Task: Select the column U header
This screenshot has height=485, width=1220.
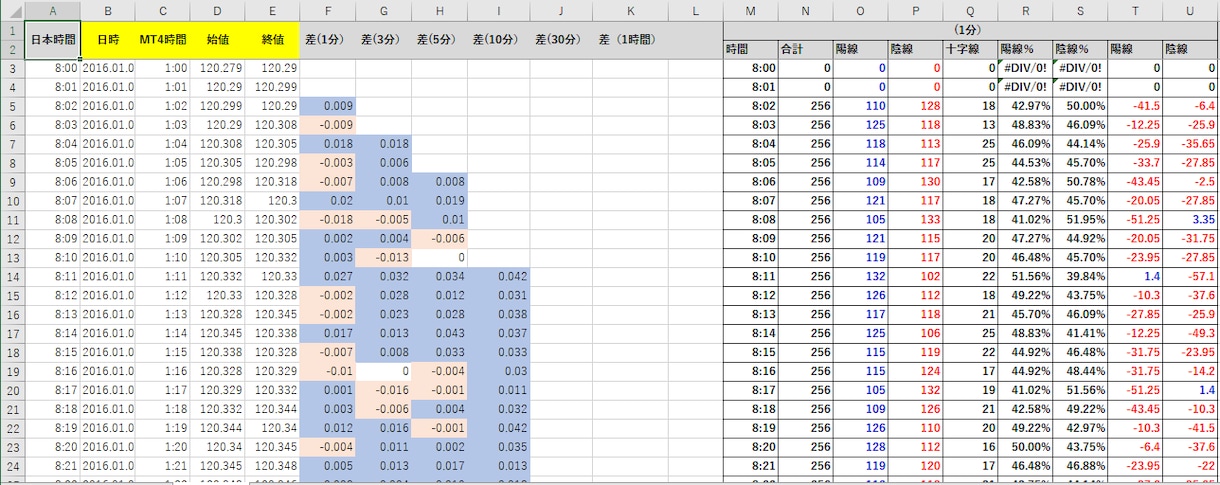Action: click(1190, 11)
